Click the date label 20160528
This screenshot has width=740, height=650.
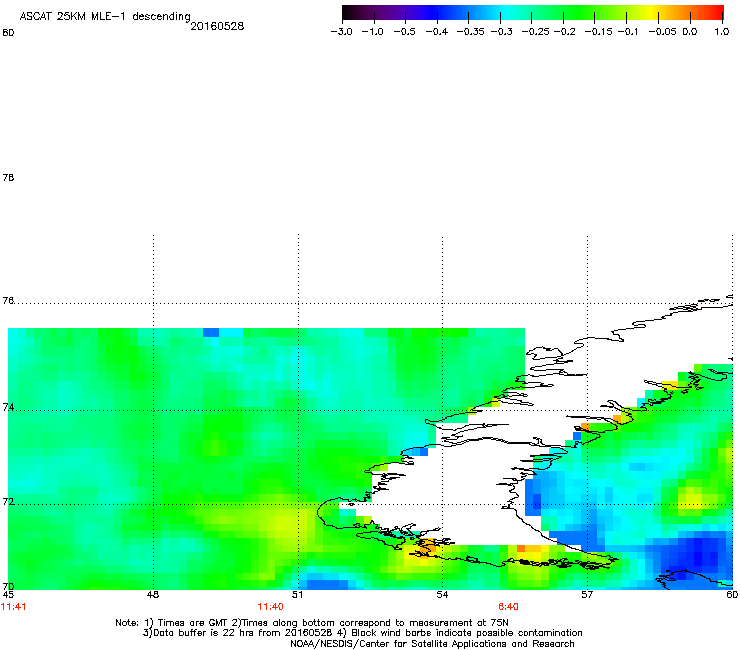[217, 26]
